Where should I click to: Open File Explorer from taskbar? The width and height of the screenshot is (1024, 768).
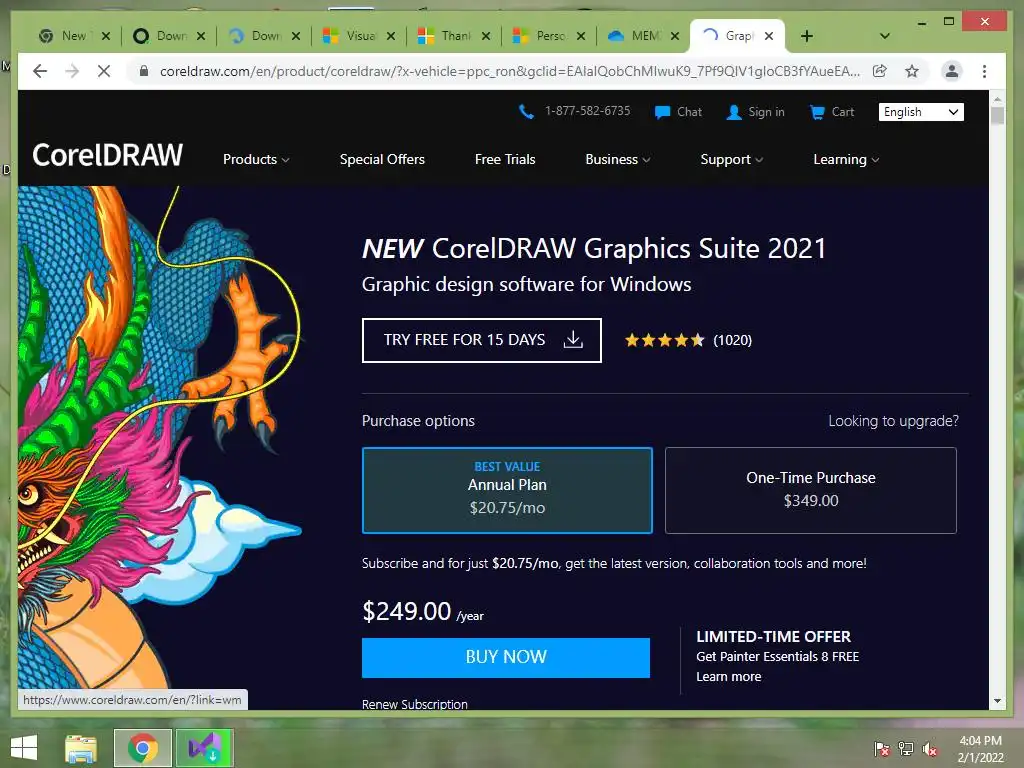point(81,748)
